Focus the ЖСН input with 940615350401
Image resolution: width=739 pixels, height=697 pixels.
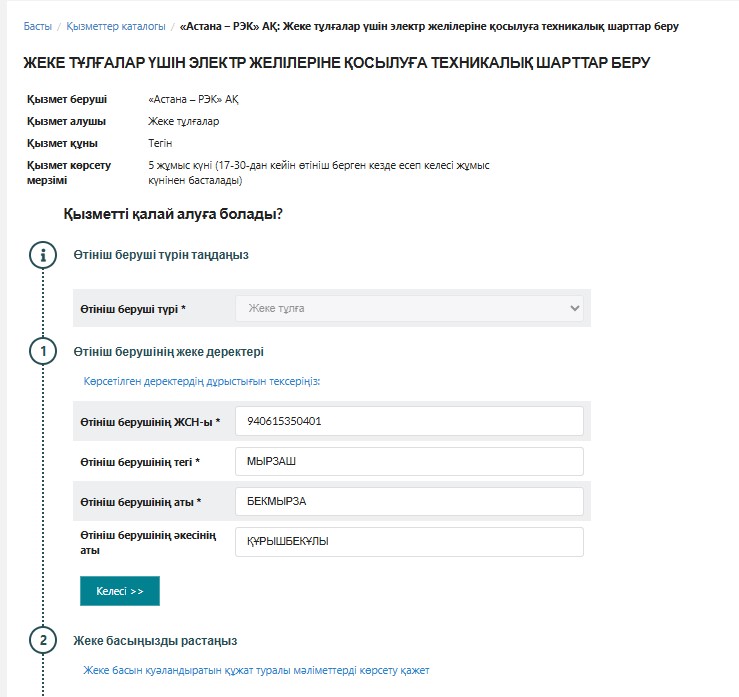click(x=409, y=421)
